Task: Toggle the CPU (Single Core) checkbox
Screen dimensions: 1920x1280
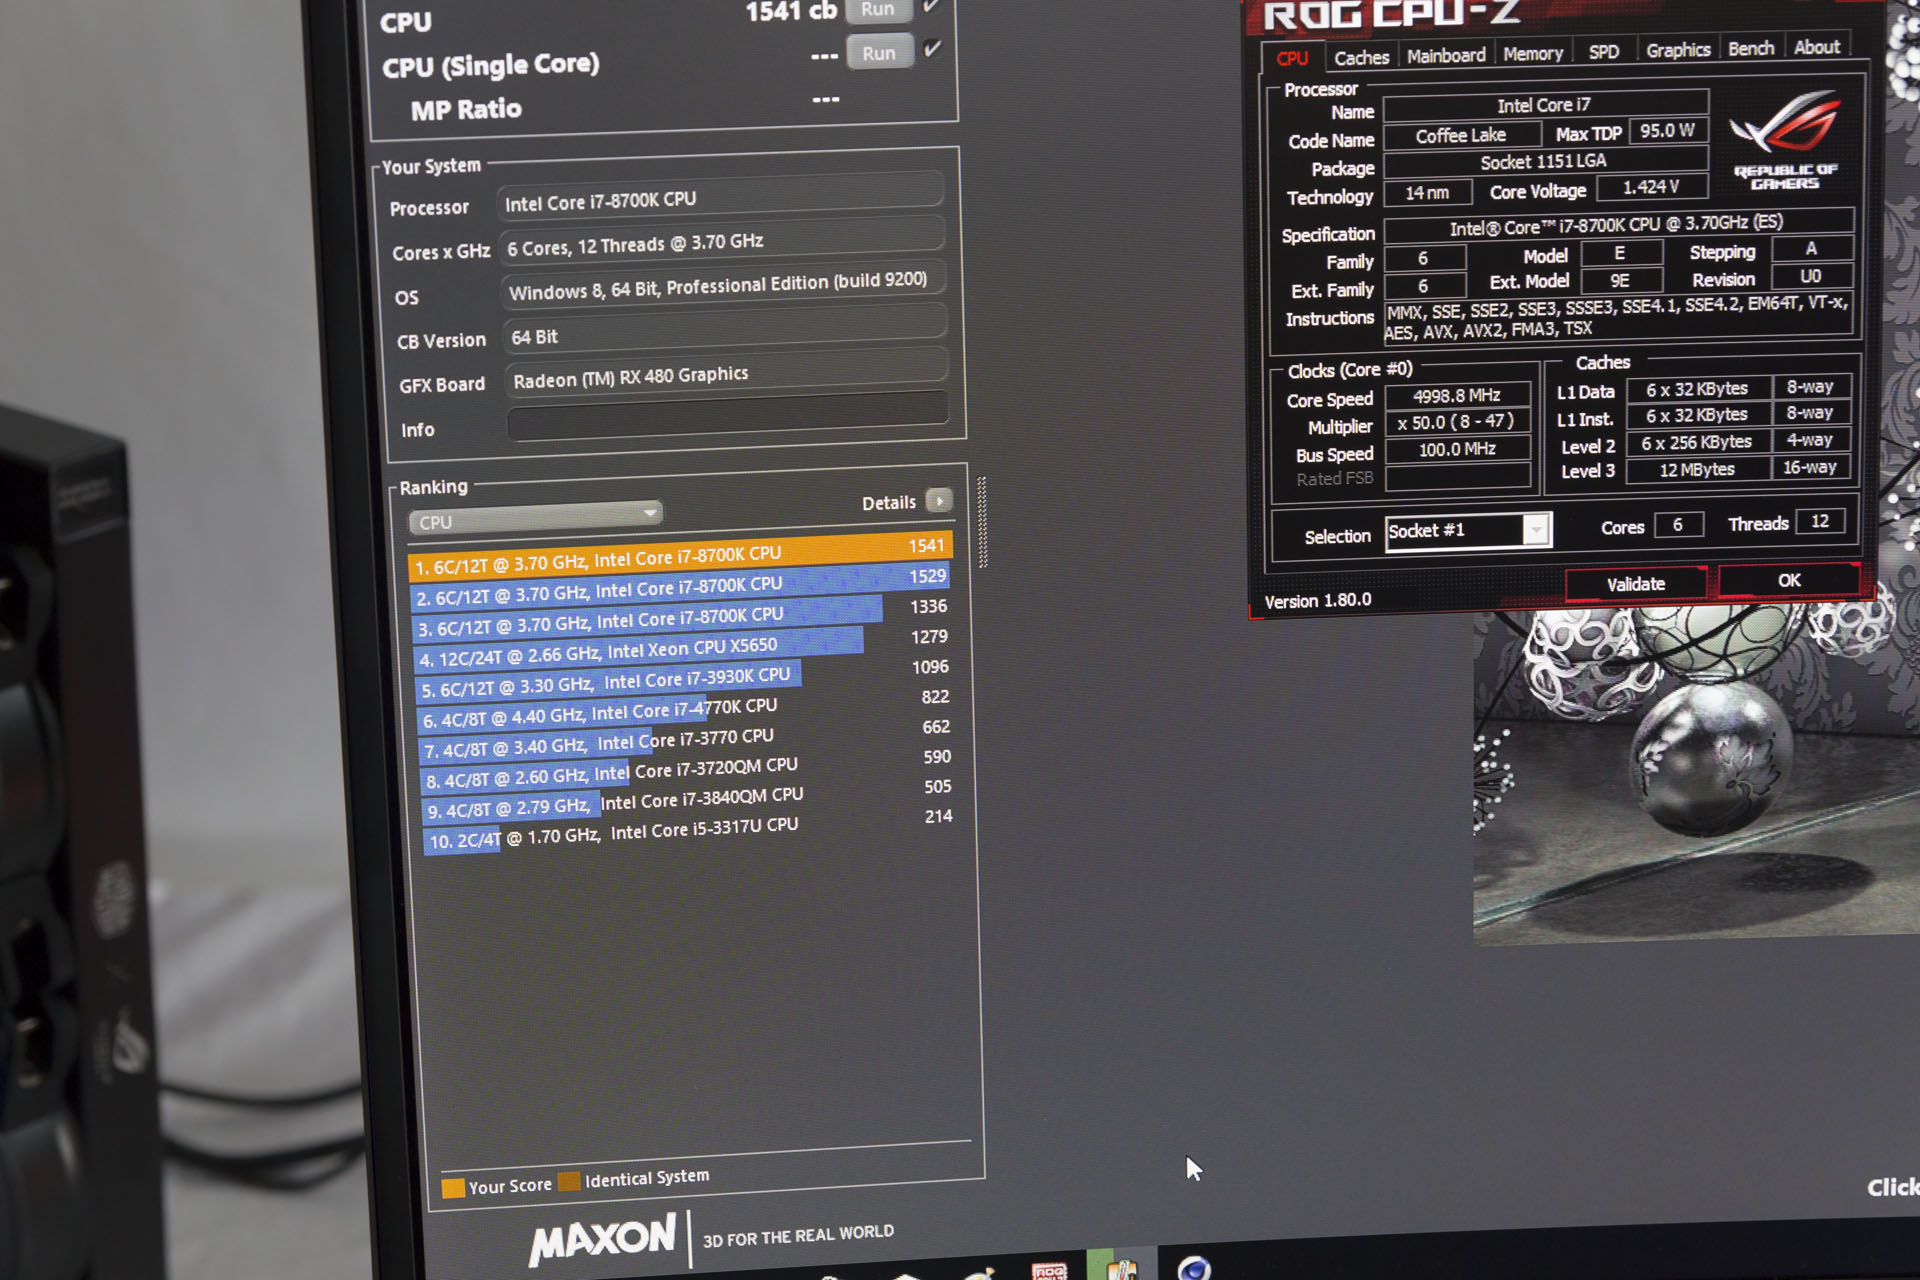Action: click(932, 49)
